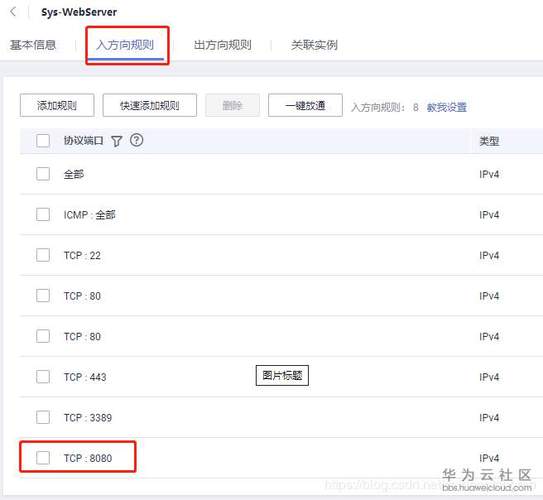The height and width of the screenshot is (500, 543).
Task: Click the 类型 column header
Action: [x=489, y=141]
